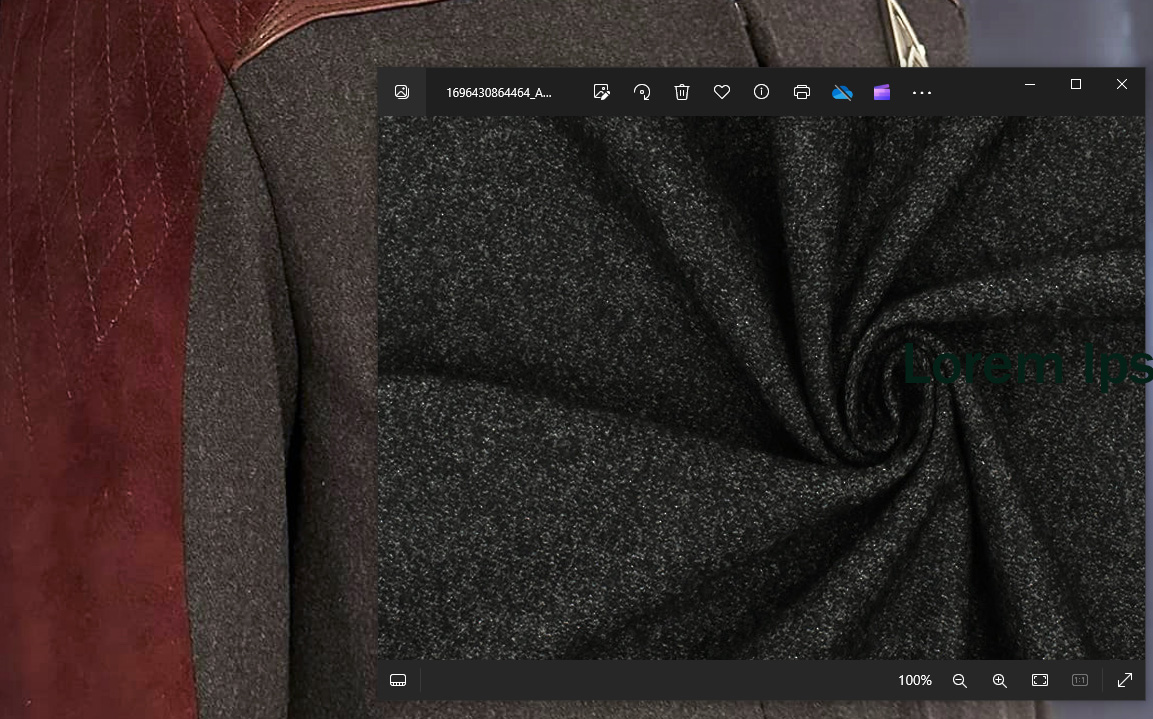Open Clipchamp video editor icon

tap(882, 92)
